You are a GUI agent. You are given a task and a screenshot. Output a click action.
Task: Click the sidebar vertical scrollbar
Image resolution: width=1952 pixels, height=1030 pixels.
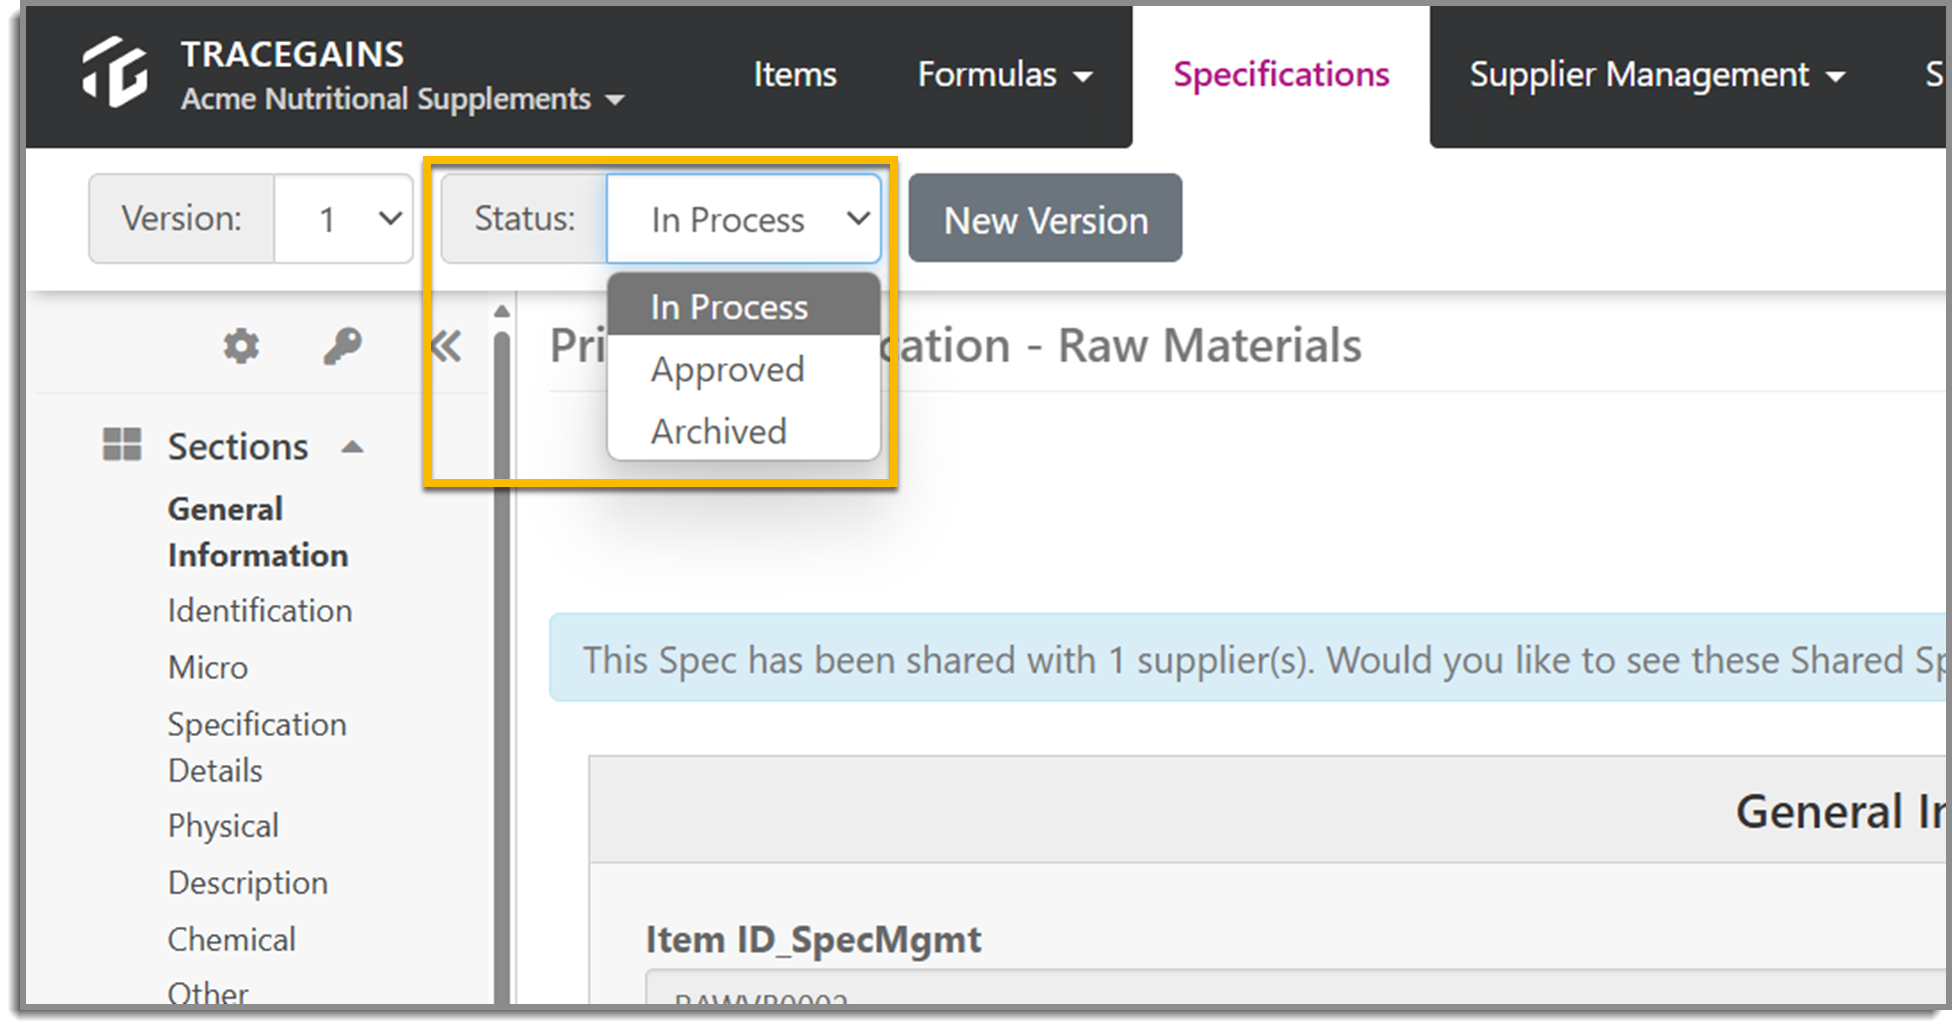502,667
